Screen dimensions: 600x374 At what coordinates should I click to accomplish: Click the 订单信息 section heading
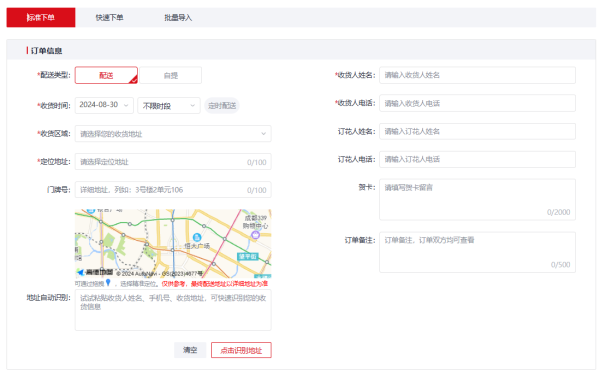[x=46, y=51]
